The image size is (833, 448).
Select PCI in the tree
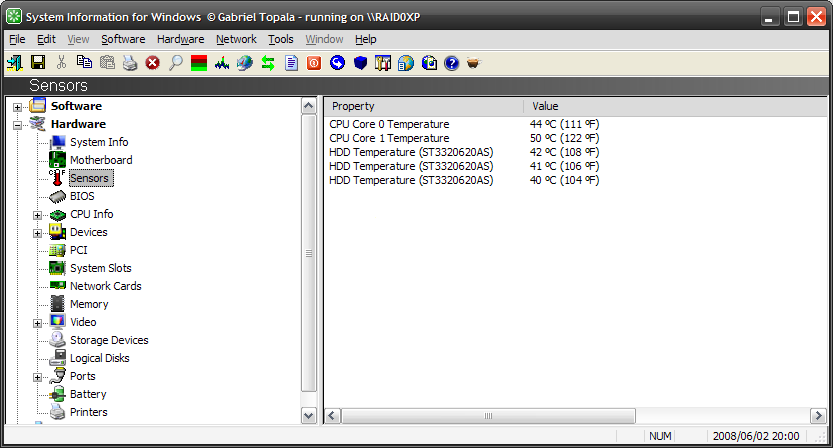pyautogui.click(x=79, y=250)
